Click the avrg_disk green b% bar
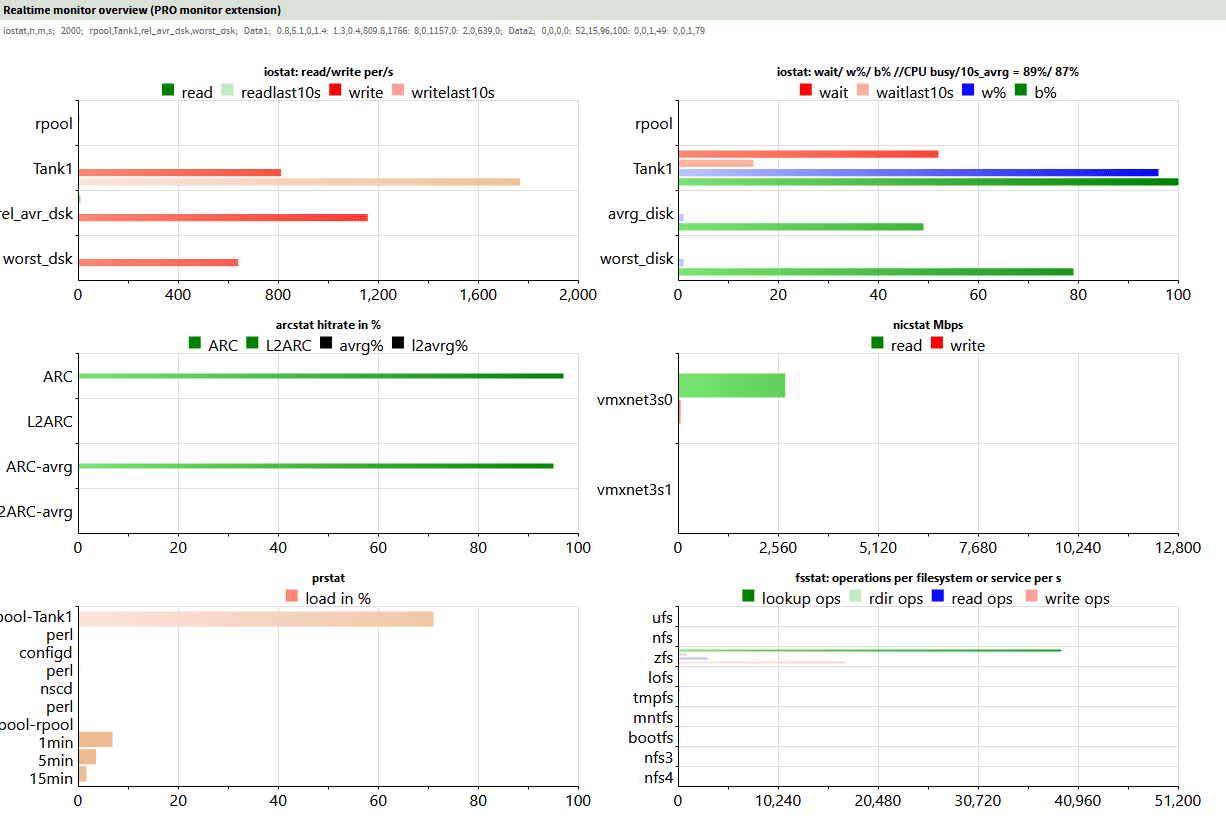 (x=801, y=227)
